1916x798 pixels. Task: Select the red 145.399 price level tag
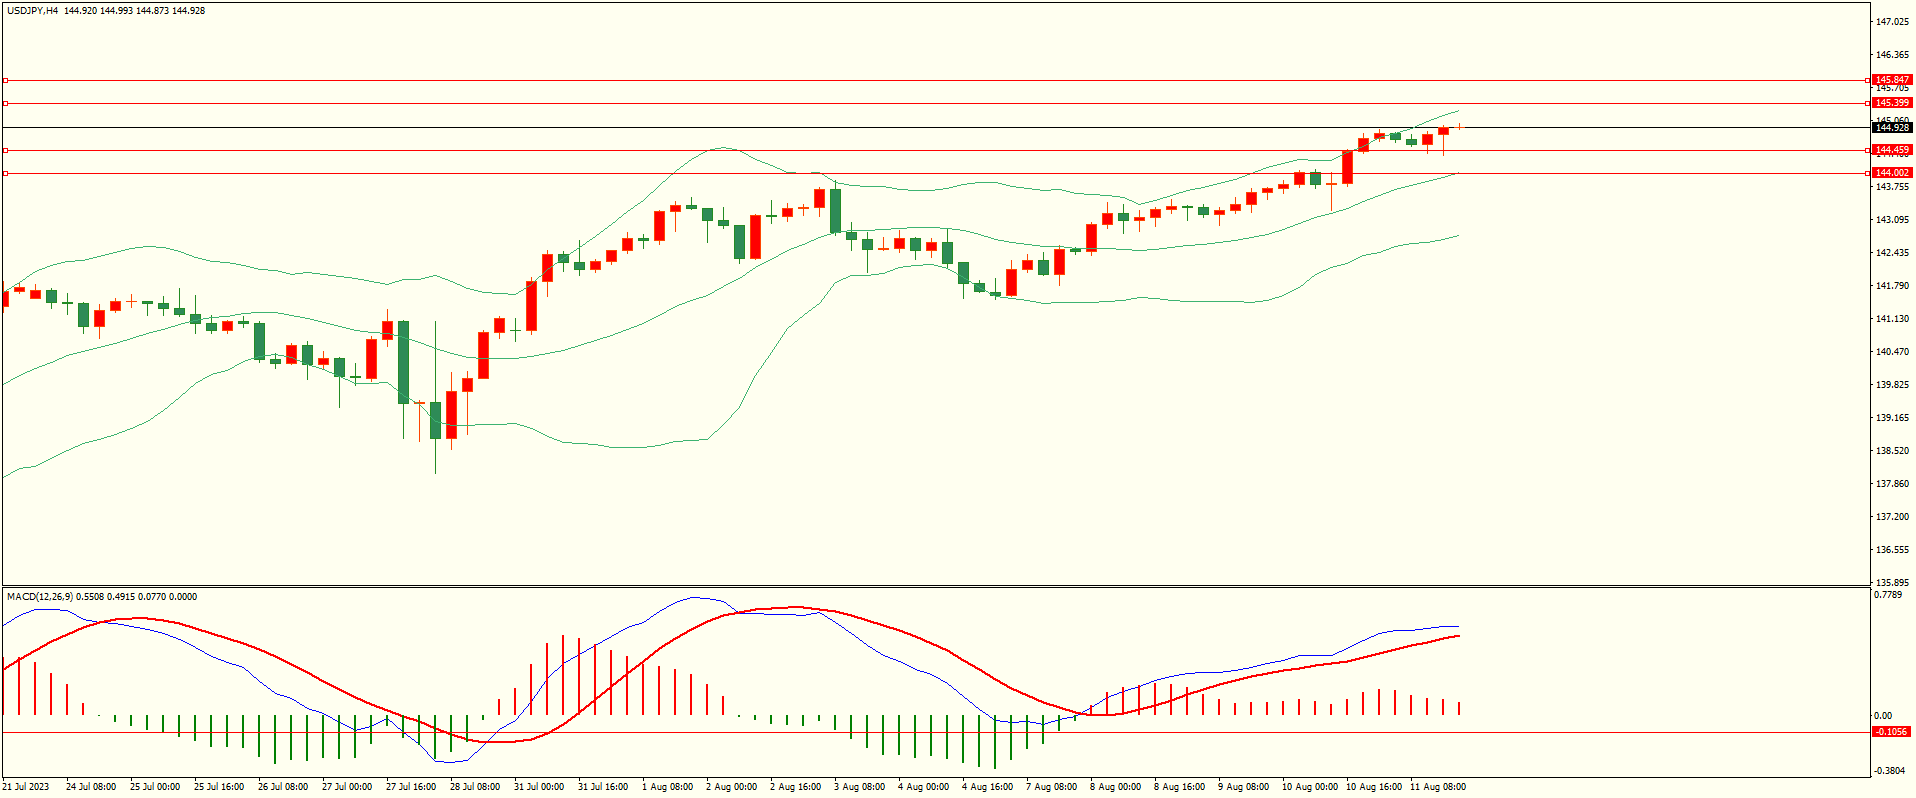click(1892, 103)
